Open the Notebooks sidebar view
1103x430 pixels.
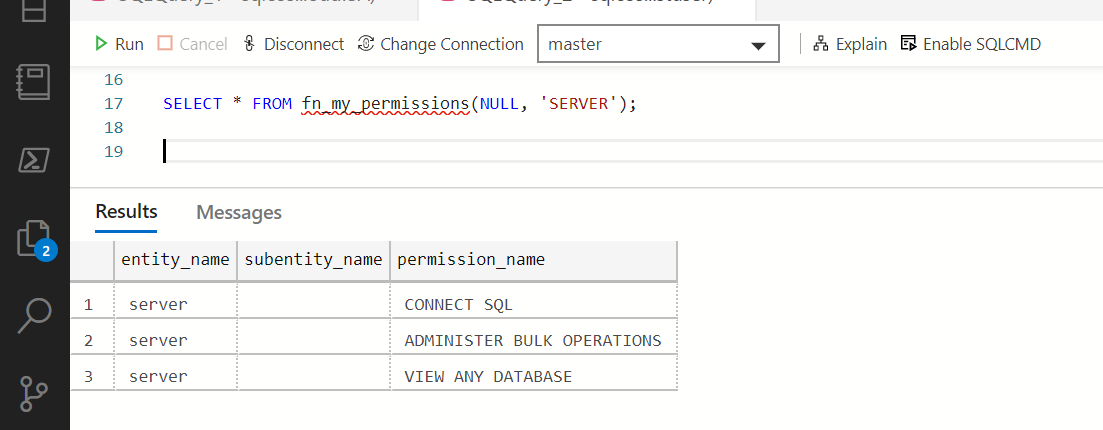(x=34, y=83)
